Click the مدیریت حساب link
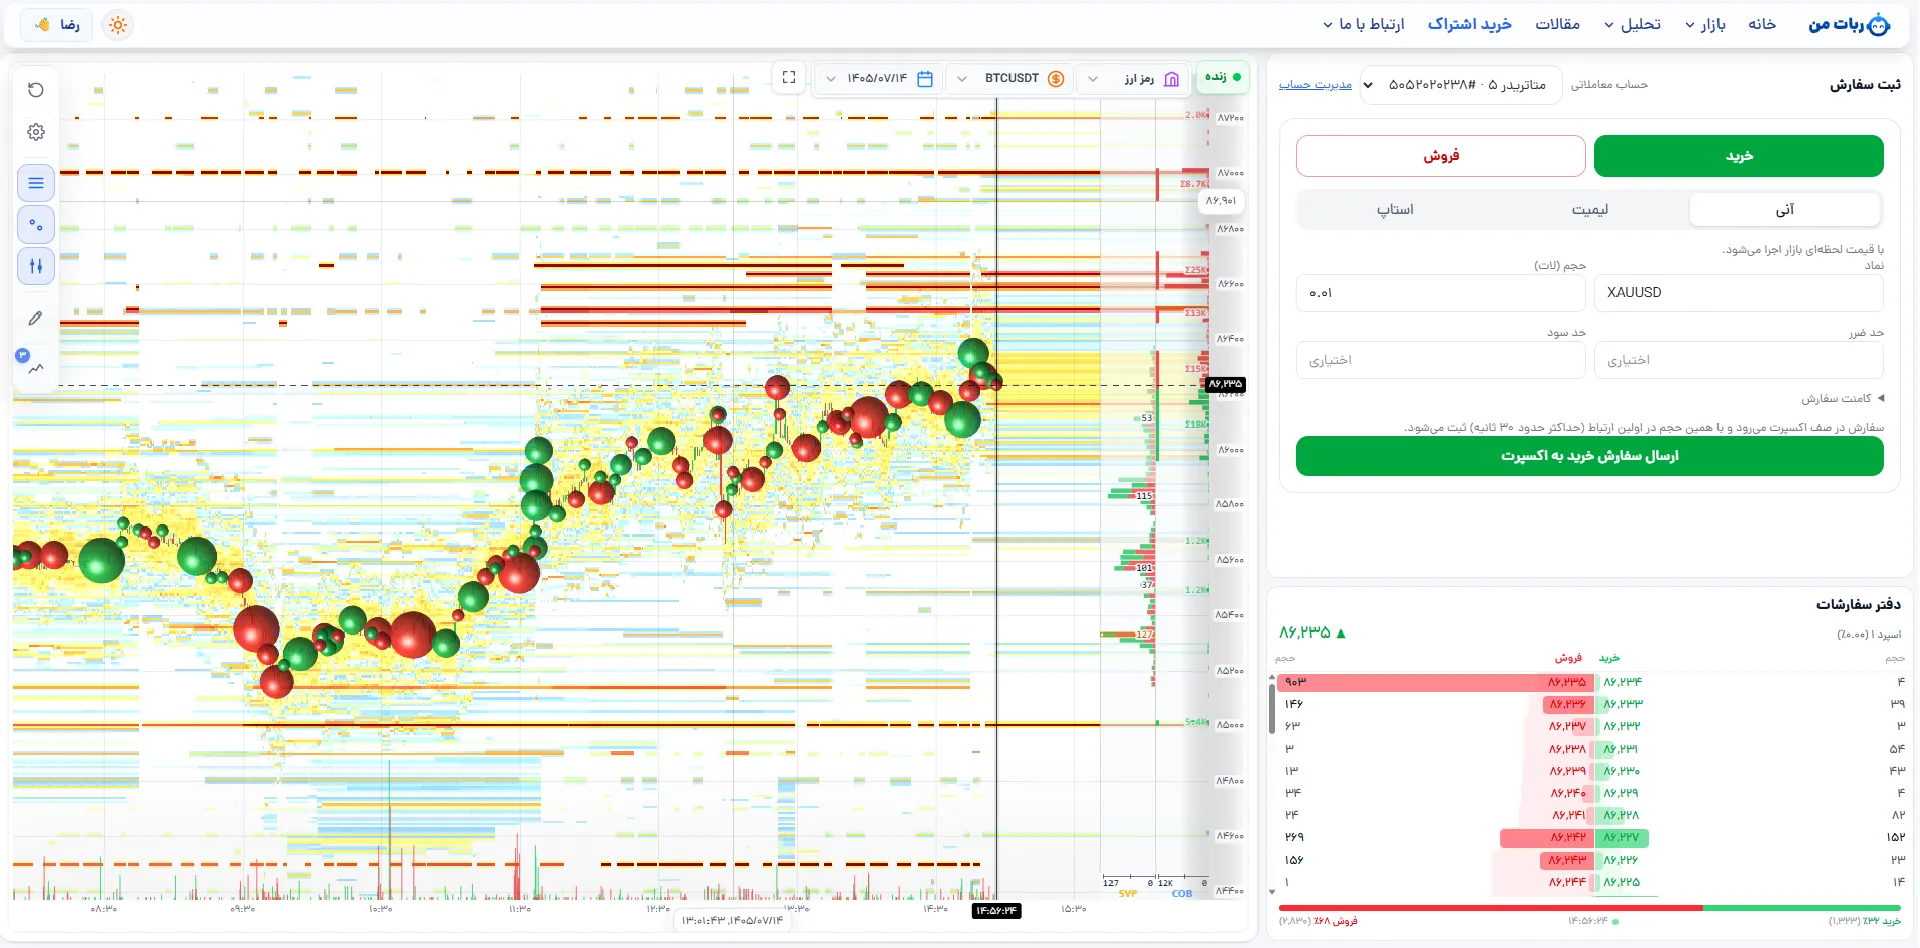This screenshot has width=1920, height=948. coord(1315,85)
